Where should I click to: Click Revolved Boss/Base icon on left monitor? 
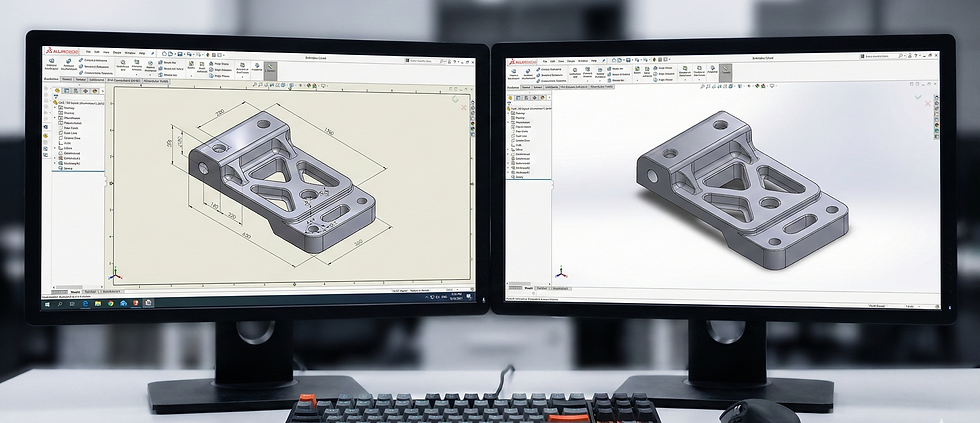click(69, 61)
